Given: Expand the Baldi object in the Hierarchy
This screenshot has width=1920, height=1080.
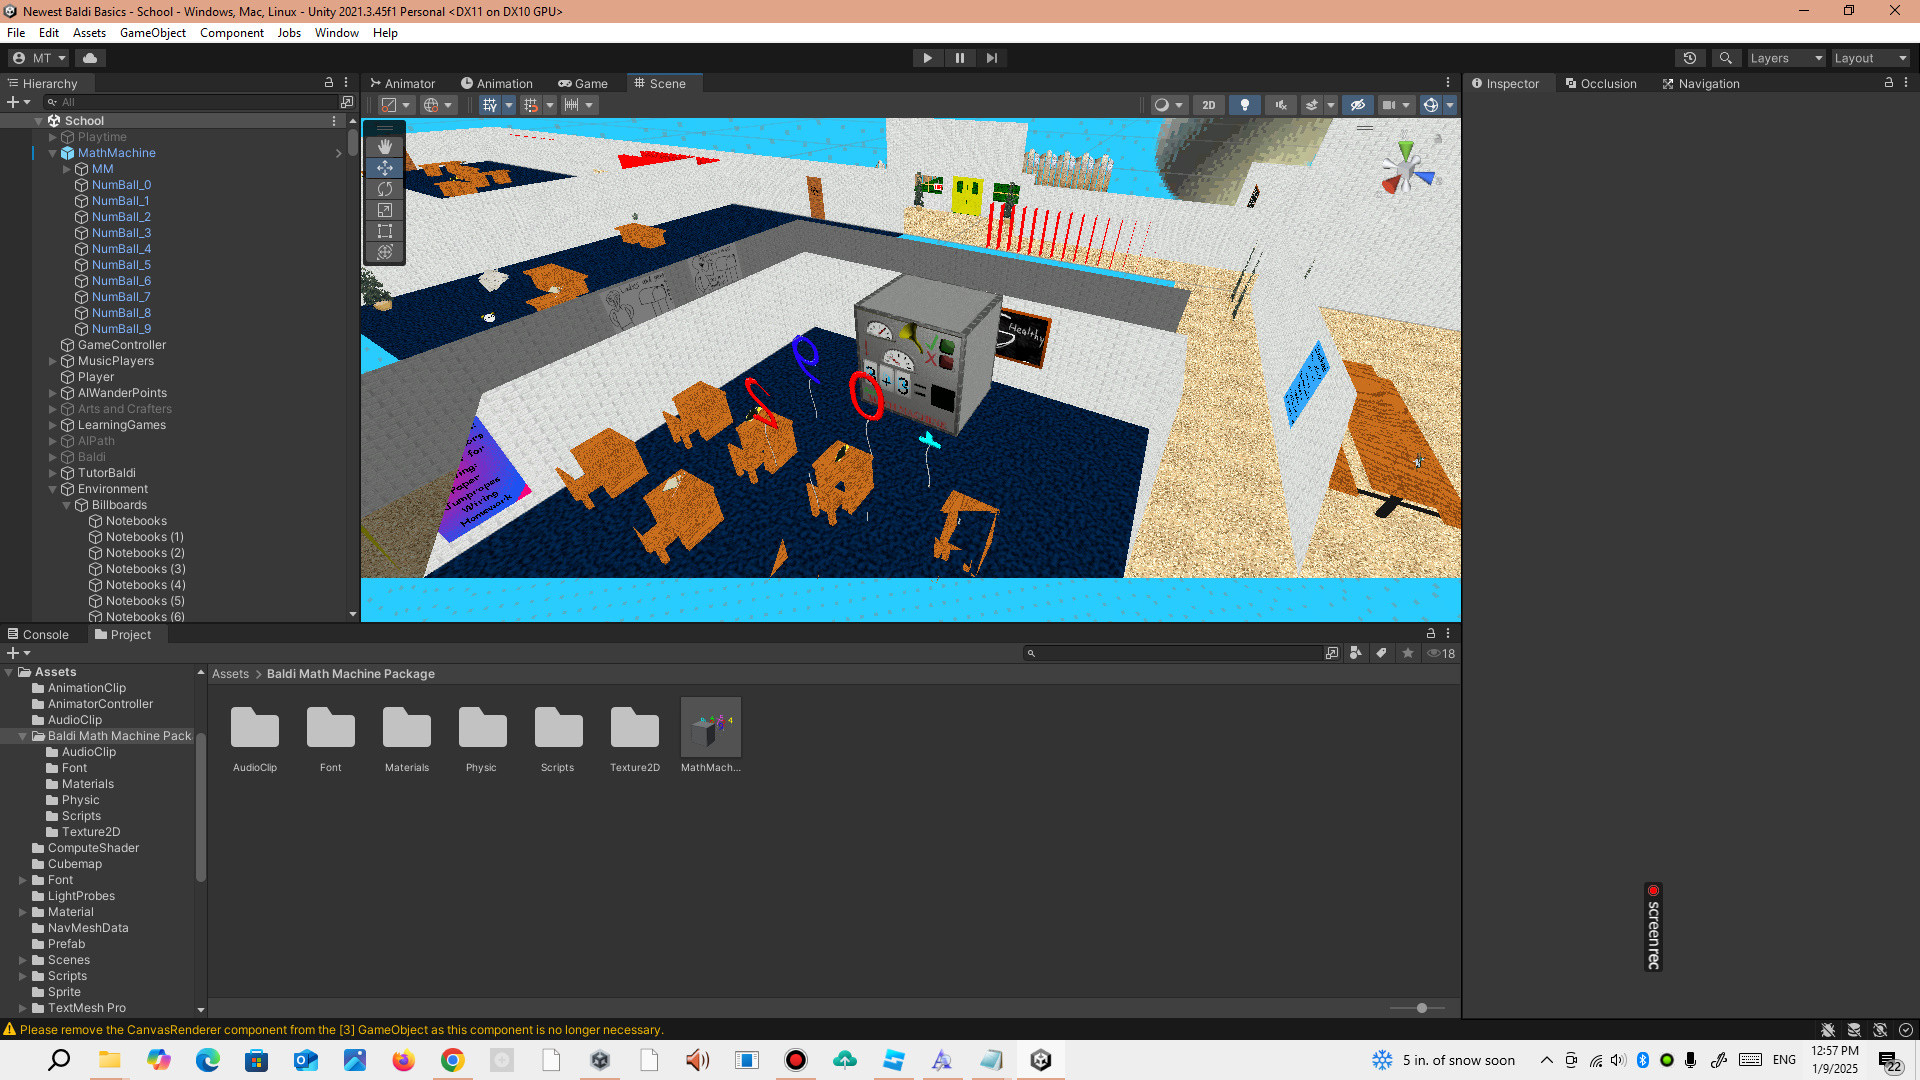Looking at the screenshot, I should [52, 457].
